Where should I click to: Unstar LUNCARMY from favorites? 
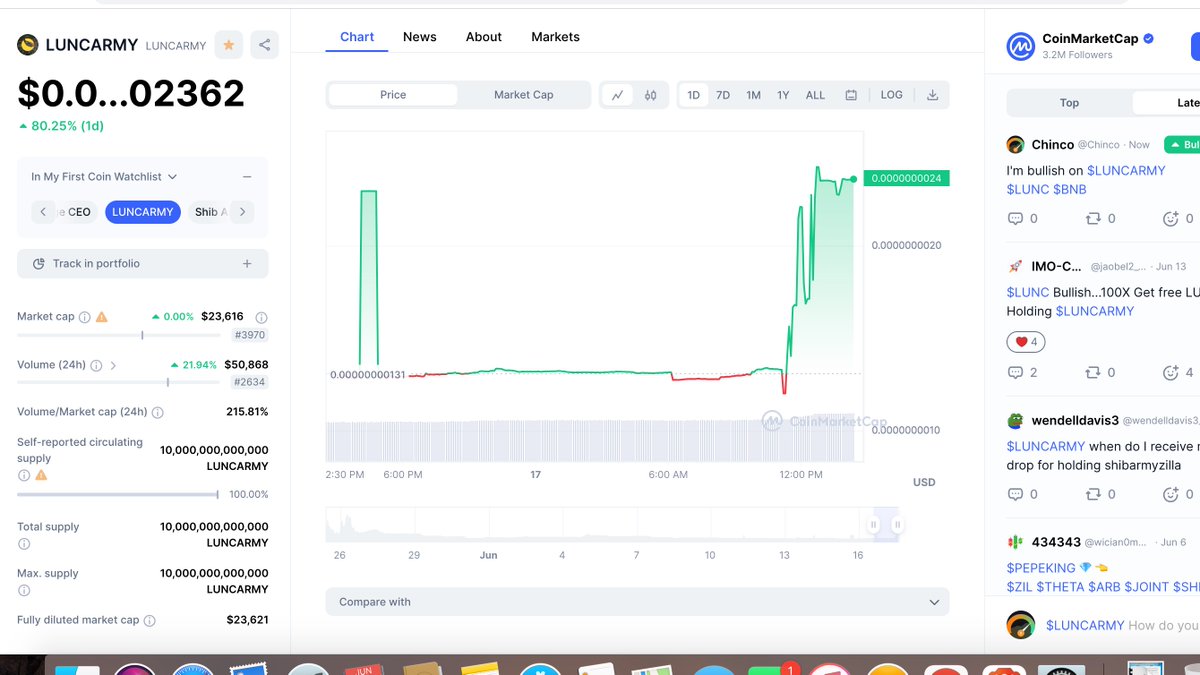[x=228, y=45]
